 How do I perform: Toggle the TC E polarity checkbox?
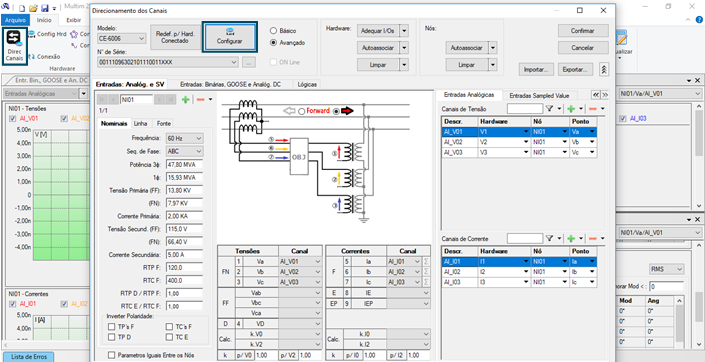[169, 337]
